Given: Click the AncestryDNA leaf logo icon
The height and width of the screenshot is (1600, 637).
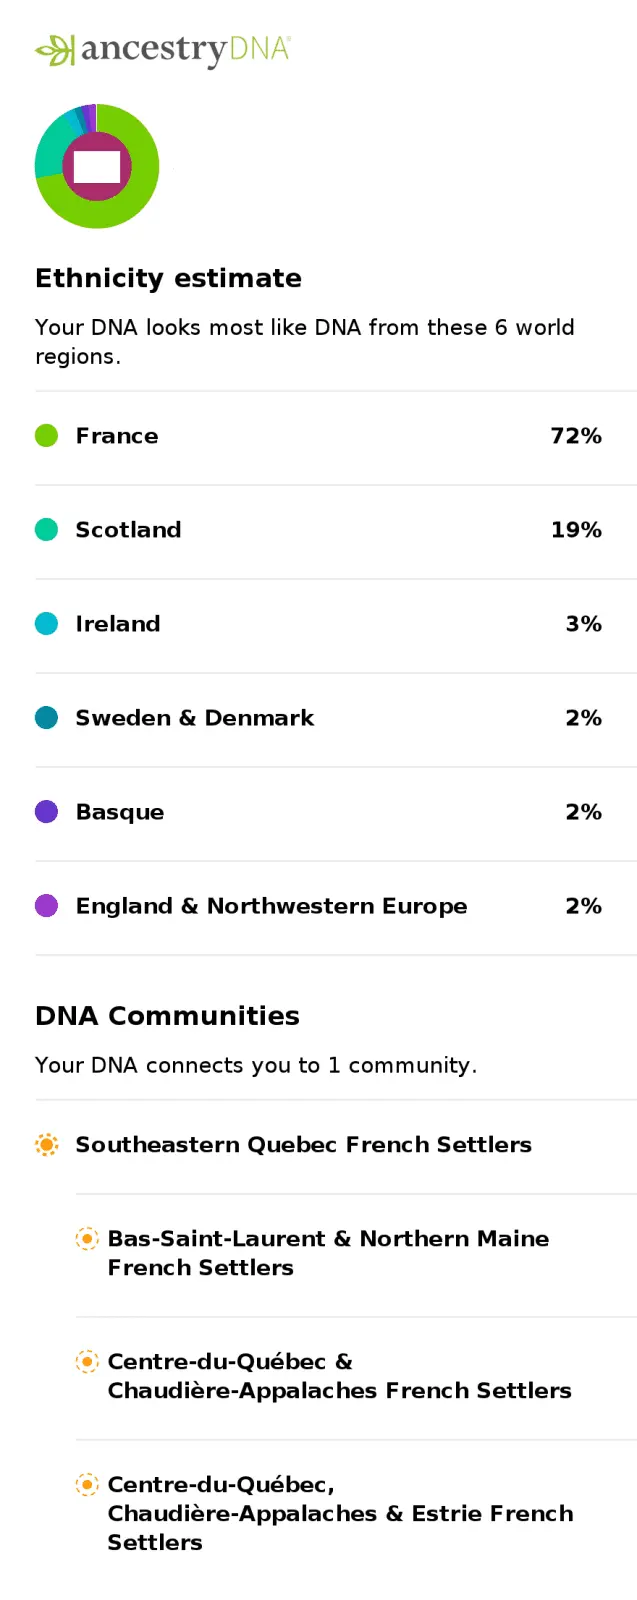Looking at the screenshot, I should 55,50.
